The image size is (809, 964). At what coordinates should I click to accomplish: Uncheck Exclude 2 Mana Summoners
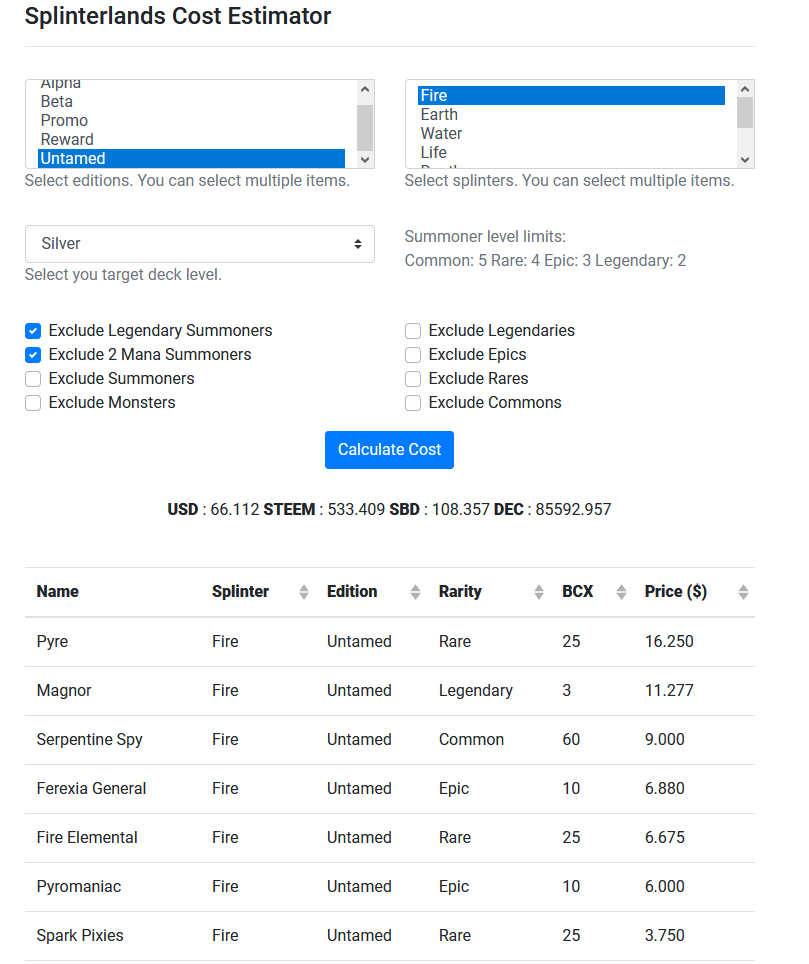point(33,355)
